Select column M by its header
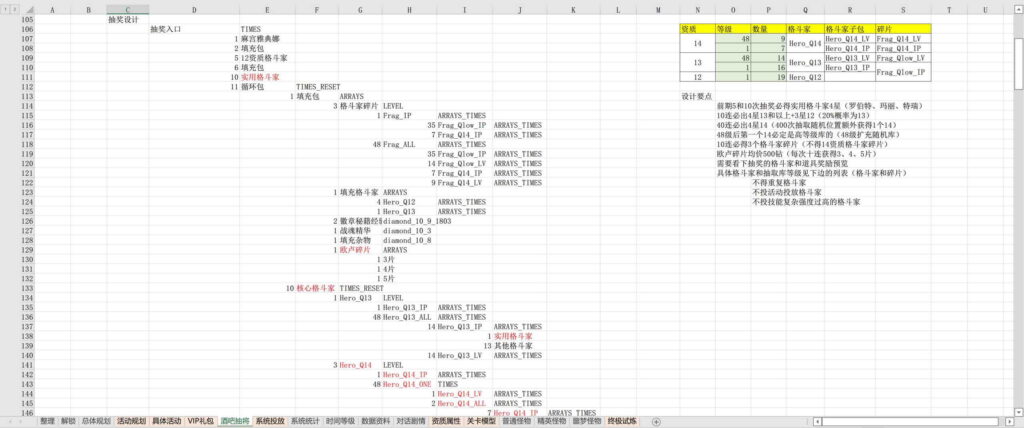 657,9
